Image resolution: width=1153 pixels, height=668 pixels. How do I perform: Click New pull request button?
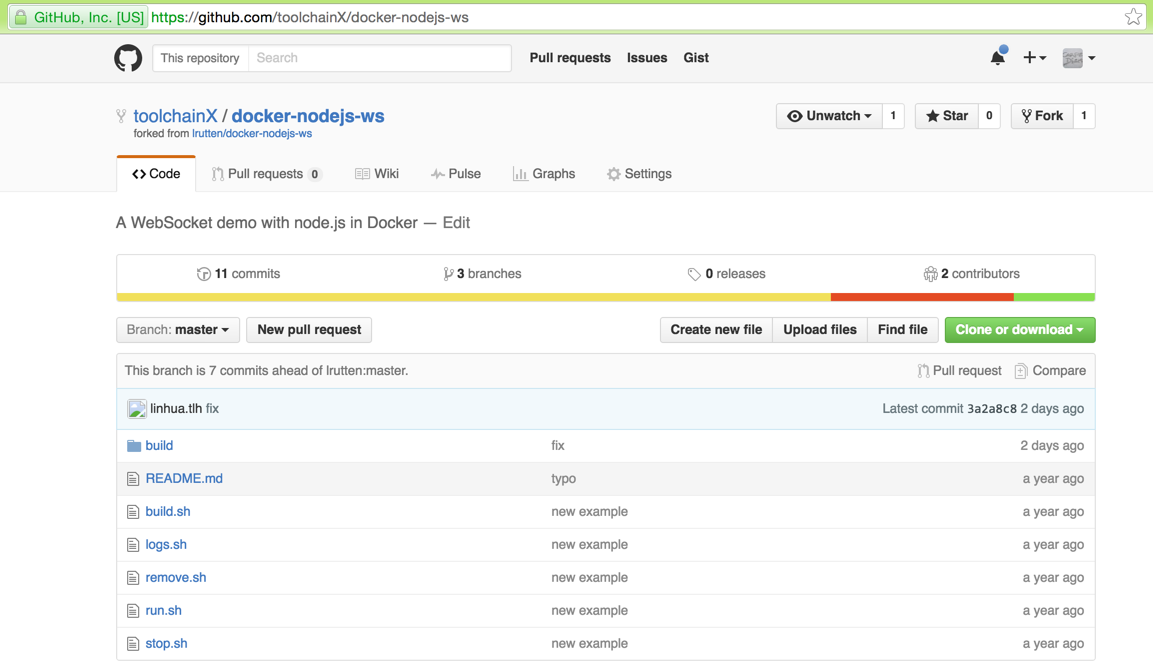[x=309, y=330]
